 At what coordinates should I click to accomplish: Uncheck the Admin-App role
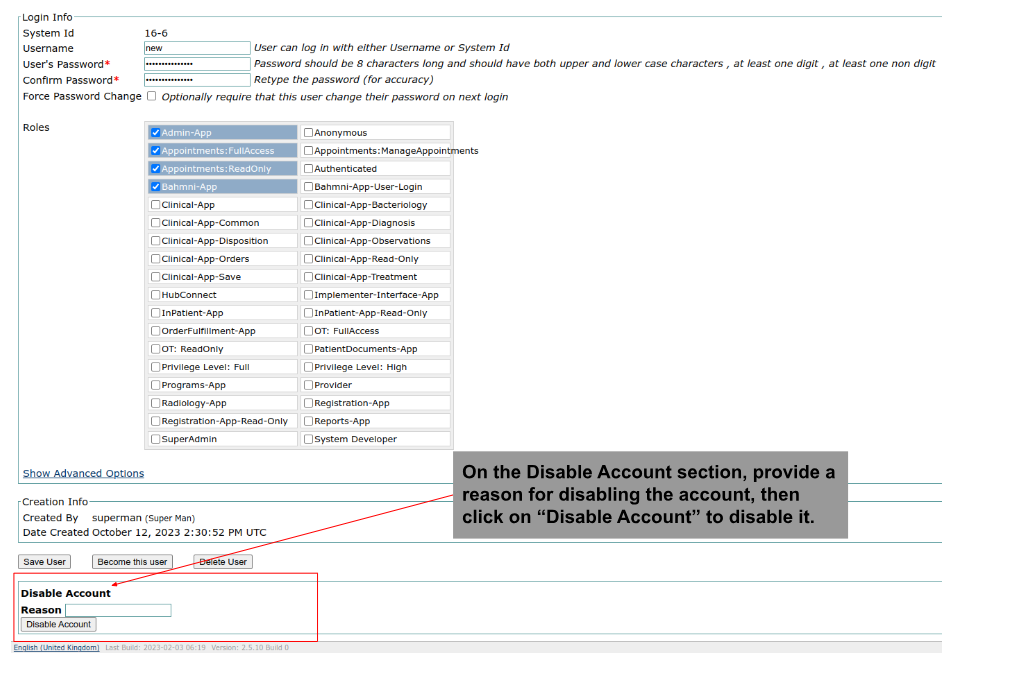click(x=155, y=133)
